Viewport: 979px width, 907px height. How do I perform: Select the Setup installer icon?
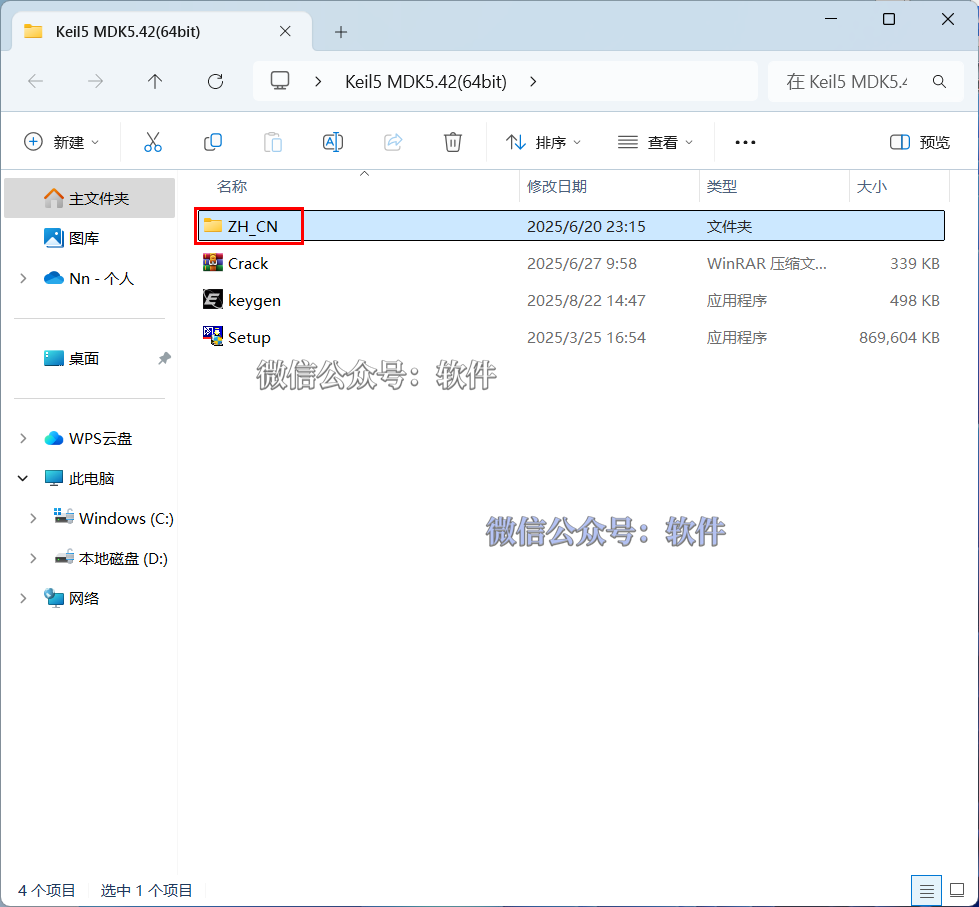point(213,336)
